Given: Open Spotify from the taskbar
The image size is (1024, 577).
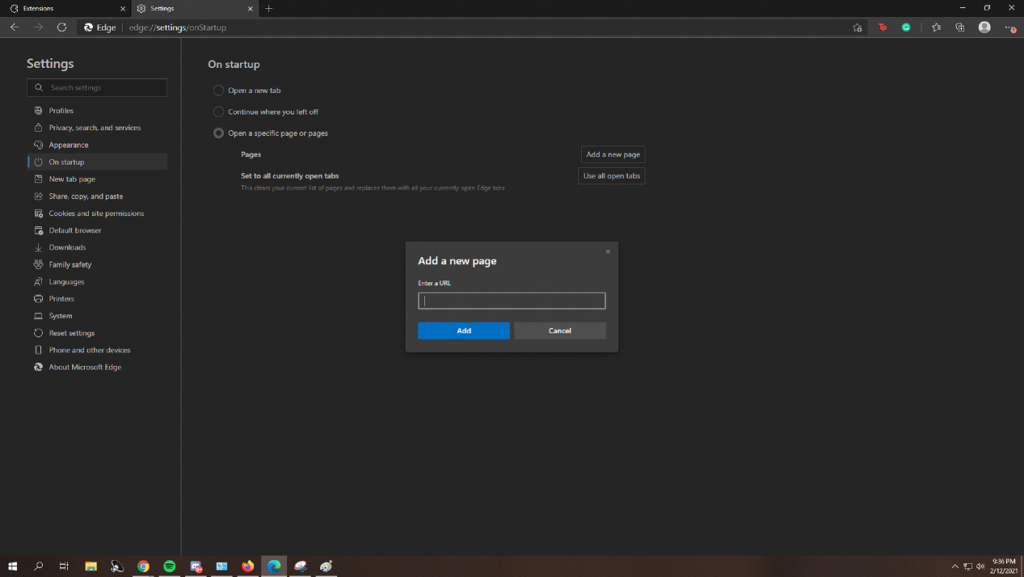Looking at the screenshot, I should tap(169, 566).
